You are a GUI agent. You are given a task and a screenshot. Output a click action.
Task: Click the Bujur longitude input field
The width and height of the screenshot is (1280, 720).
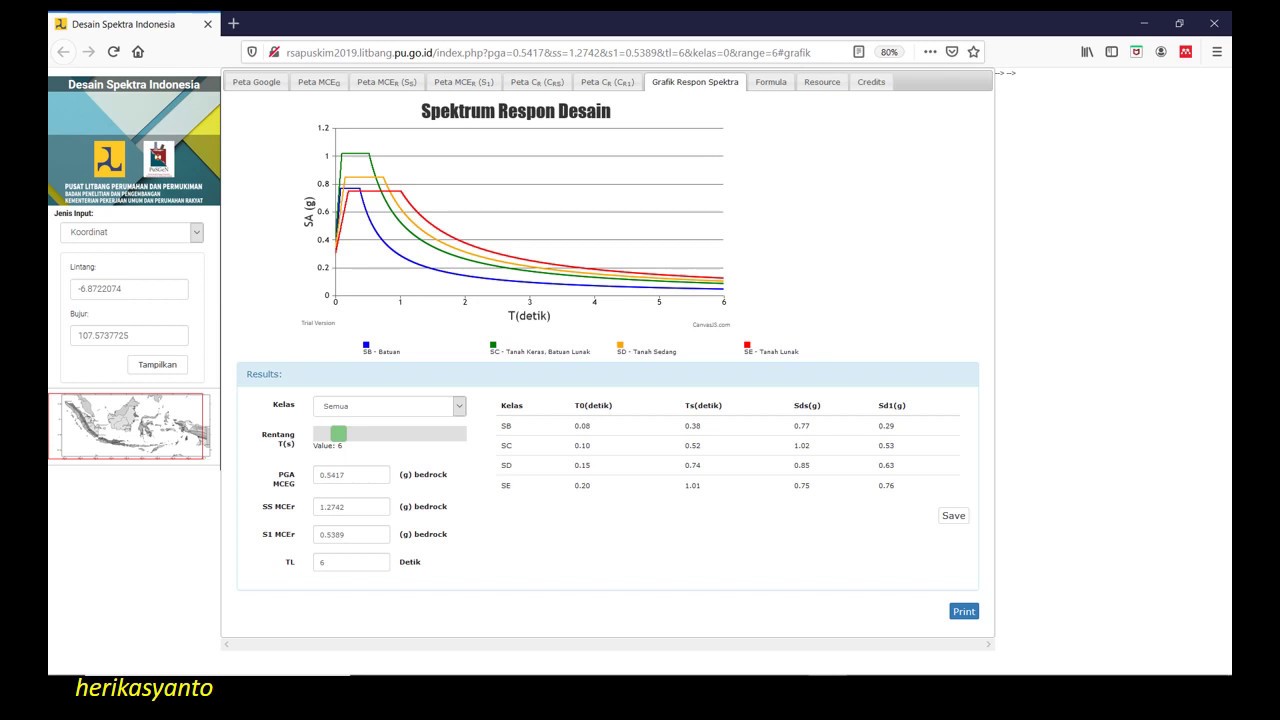click(129, 336)
